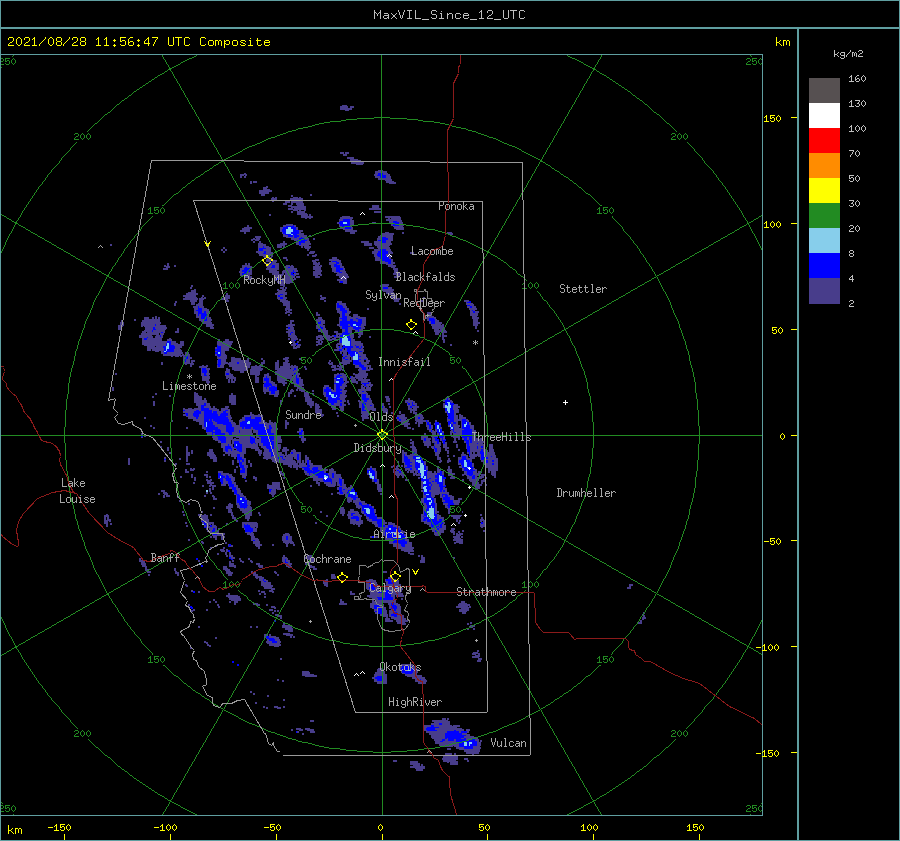Click the Okotoks label
Image resolution: width=900 pixels, height=841 pixels.
point(400,667)
